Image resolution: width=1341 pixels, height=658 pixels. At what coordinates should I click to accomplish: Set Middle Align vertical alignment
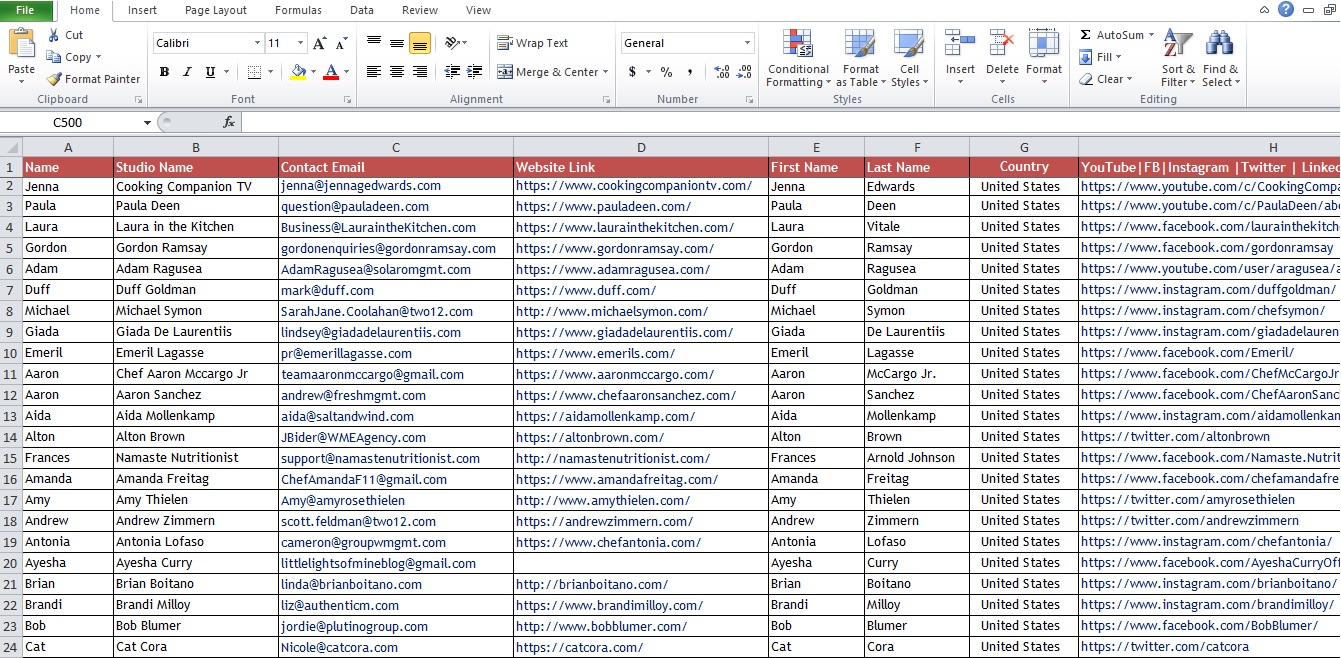[397, 42]
